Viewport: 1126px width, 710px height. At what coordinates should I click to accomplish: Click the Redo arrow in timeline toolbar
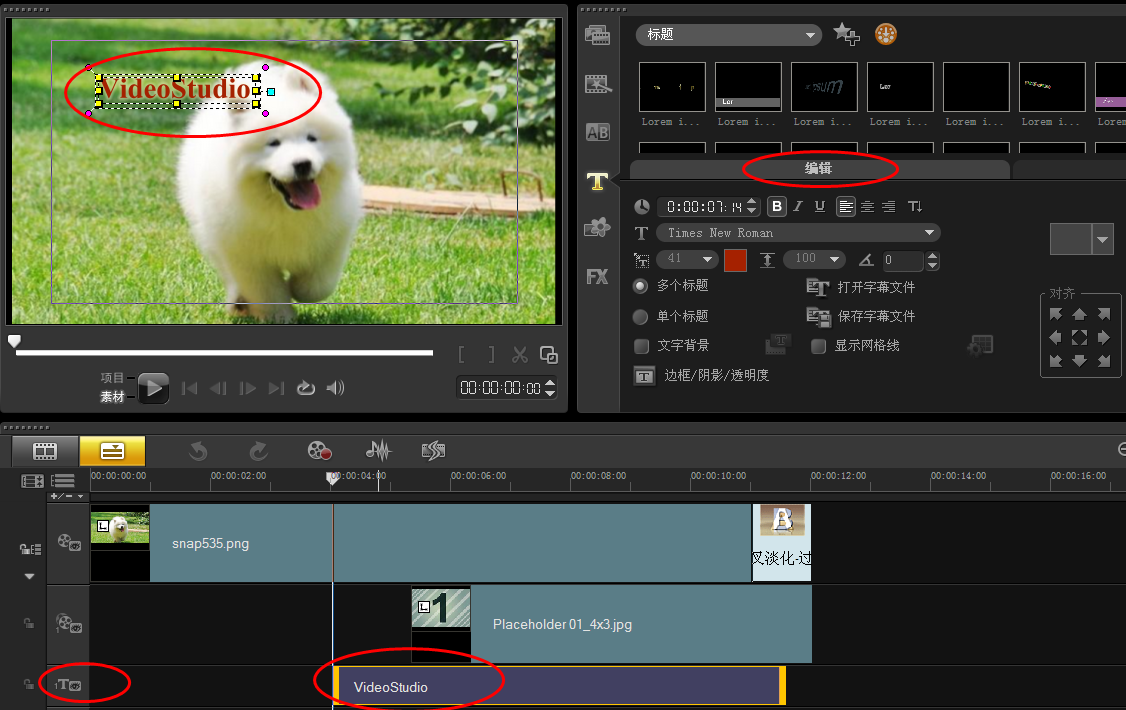(x=259, y=451)
